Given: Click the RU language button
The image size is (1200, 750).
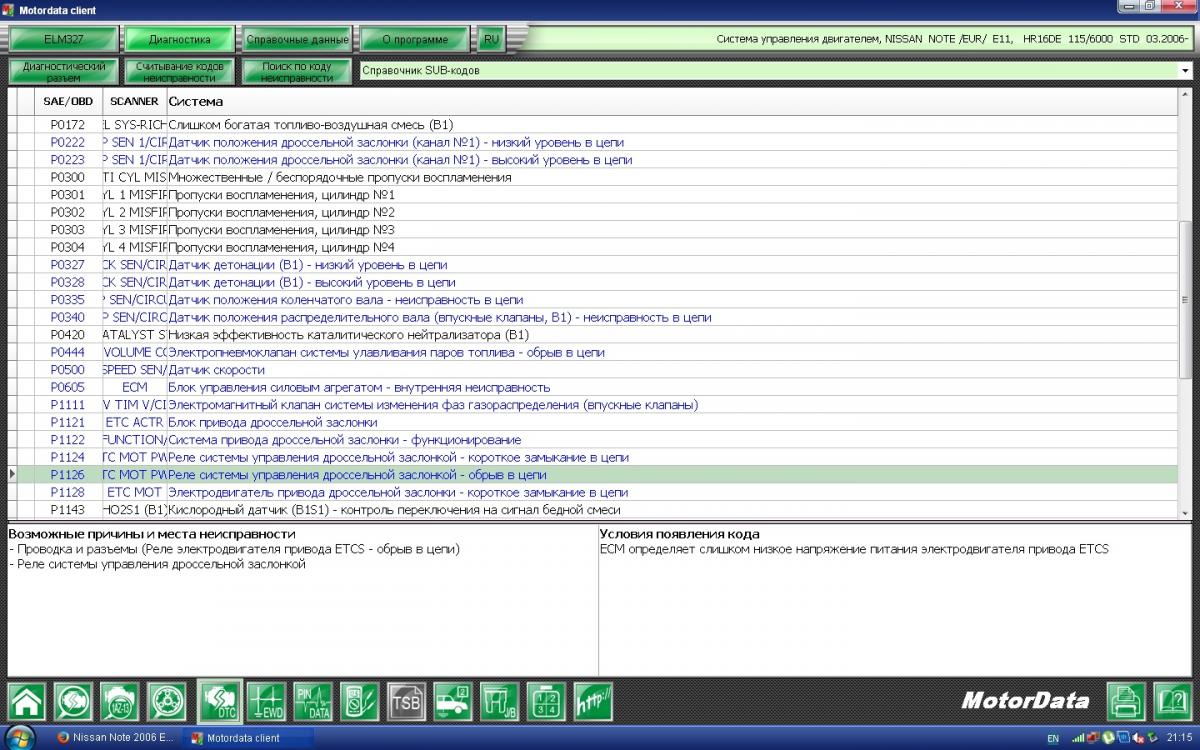Looking at the screenshot, I should (x=490, y=40).
